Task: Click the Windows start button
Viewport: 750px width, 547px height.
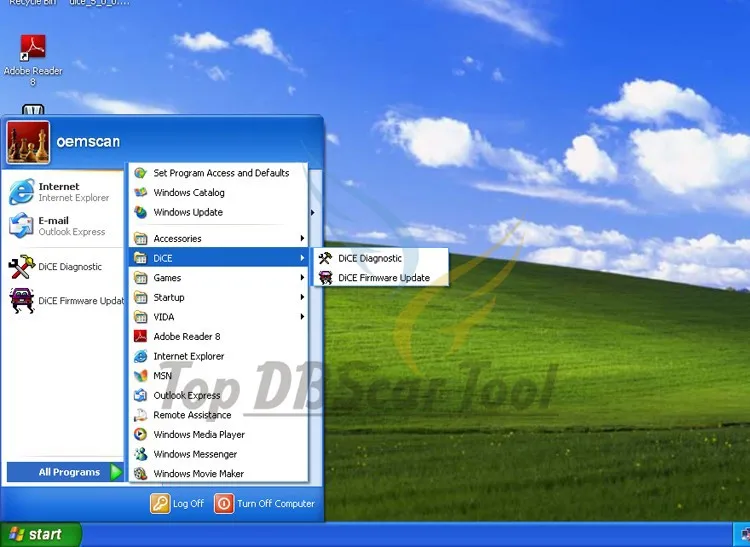Action: (x=41, y=534)
